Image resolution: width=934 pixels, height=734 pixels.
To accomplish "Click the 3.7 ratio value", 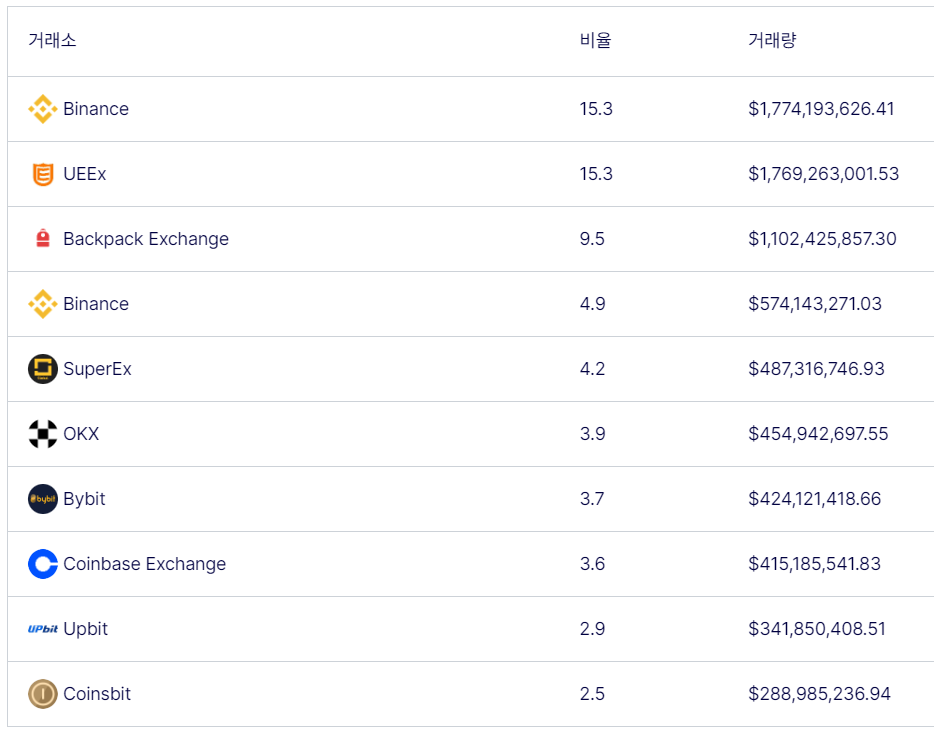I will pyautogui.click(x=592, y=499).
